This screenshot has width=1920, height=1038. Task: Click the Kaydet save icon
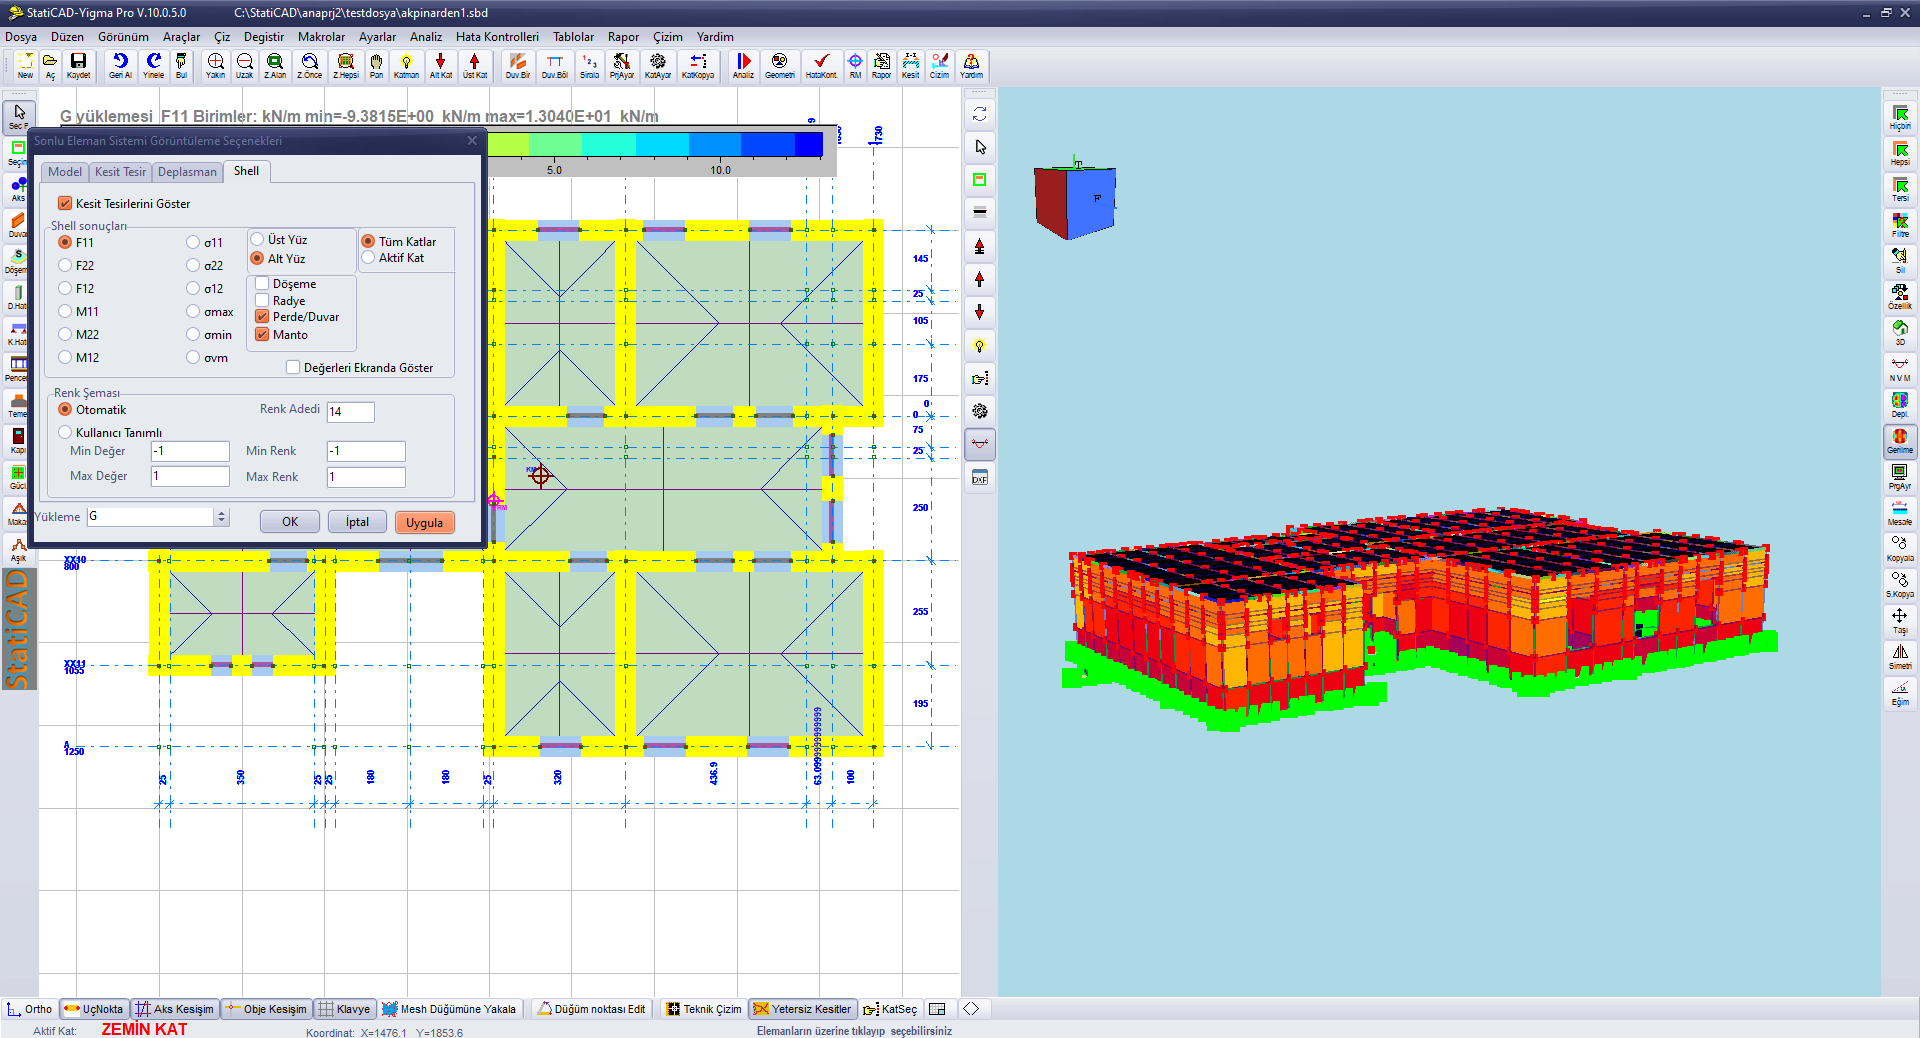click(78, 66)
